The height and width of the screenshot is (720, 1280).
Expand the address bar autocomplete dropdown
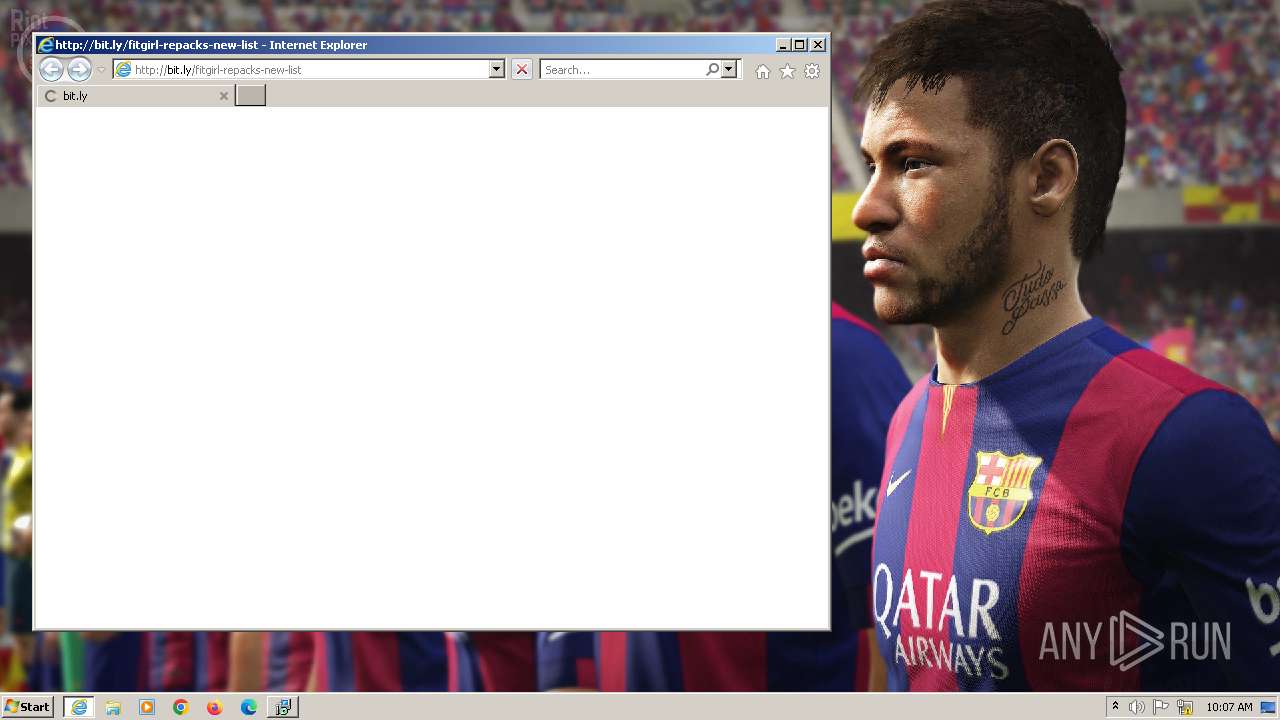click(x=496, y=69)
